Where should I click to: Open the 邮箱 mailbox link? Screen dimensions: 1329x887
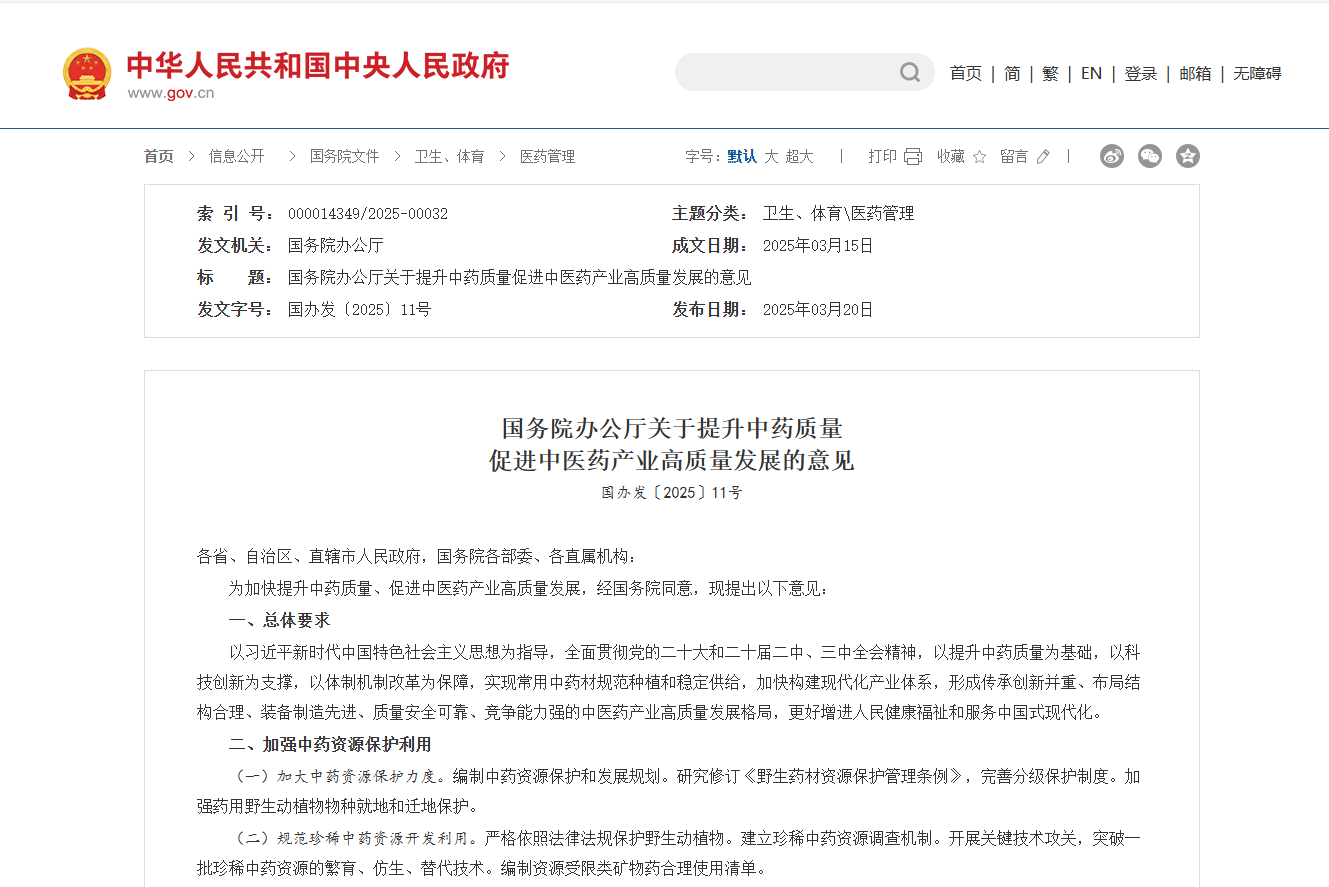pos(1195,73)
